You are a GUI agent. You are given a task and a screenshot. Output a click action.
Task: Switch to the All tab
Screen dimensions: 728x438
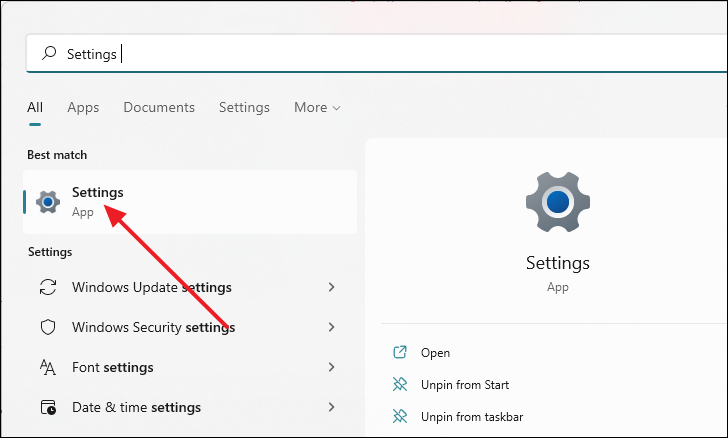(x=35, y=107)
